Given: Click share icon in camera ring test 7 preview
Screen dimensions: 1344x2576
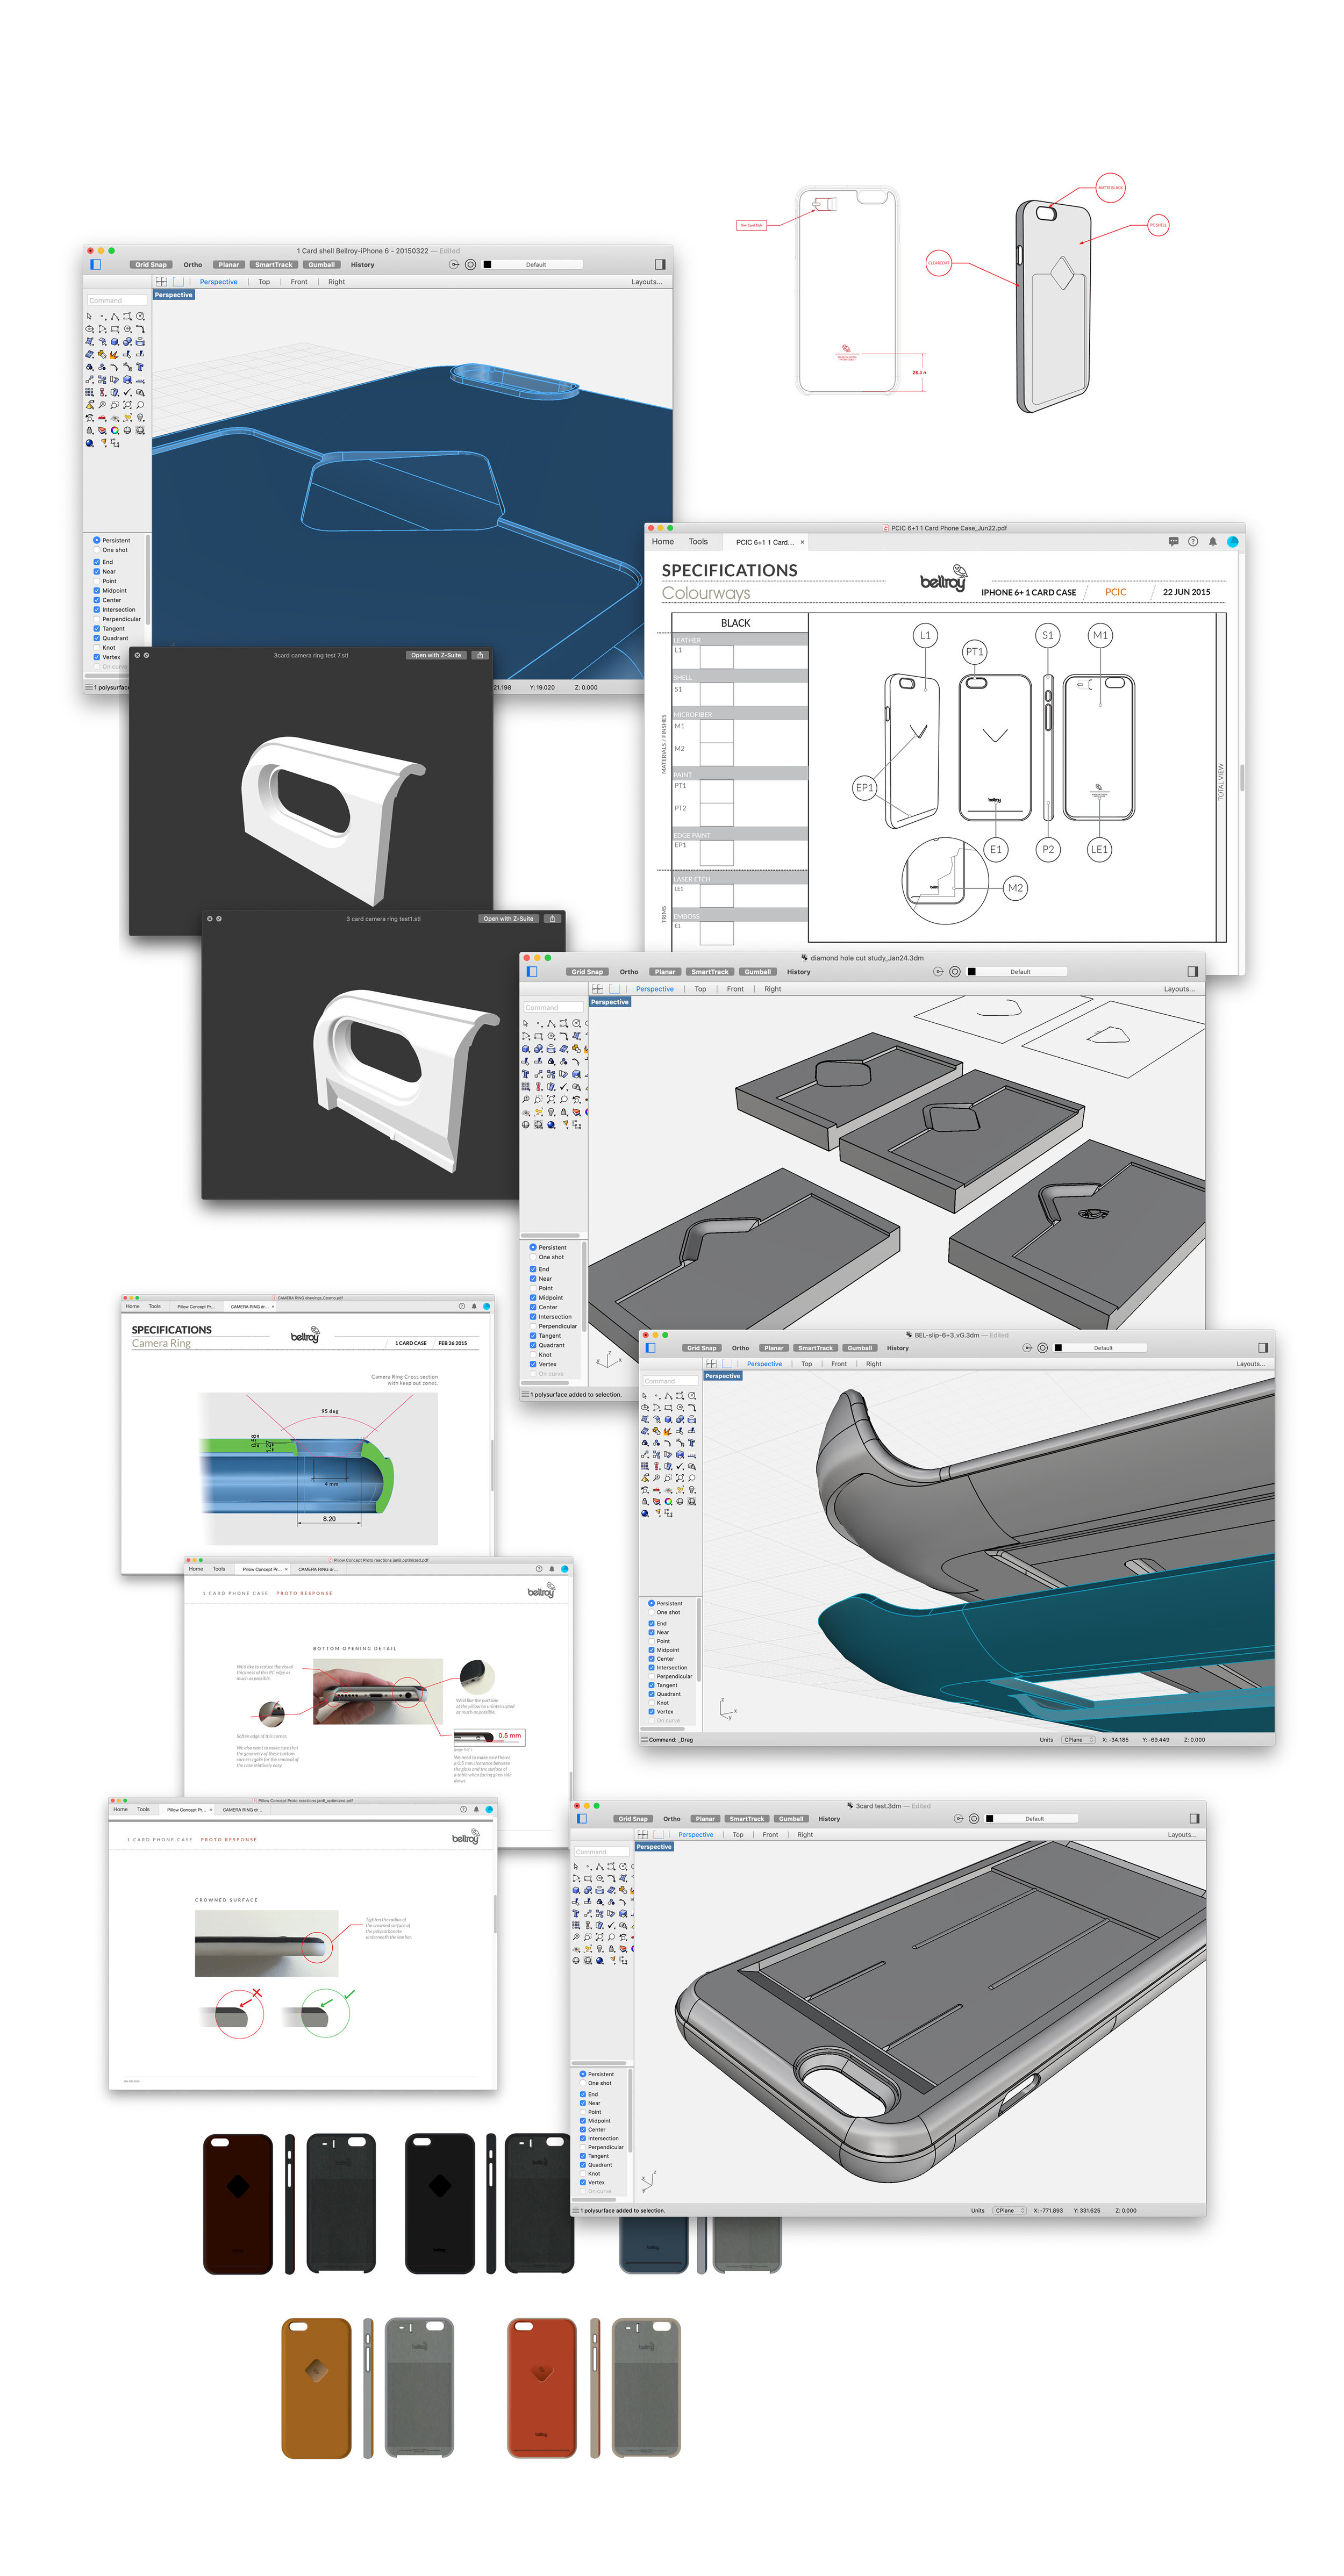Looking at the screenshot, I should click(x=480, y=655).
